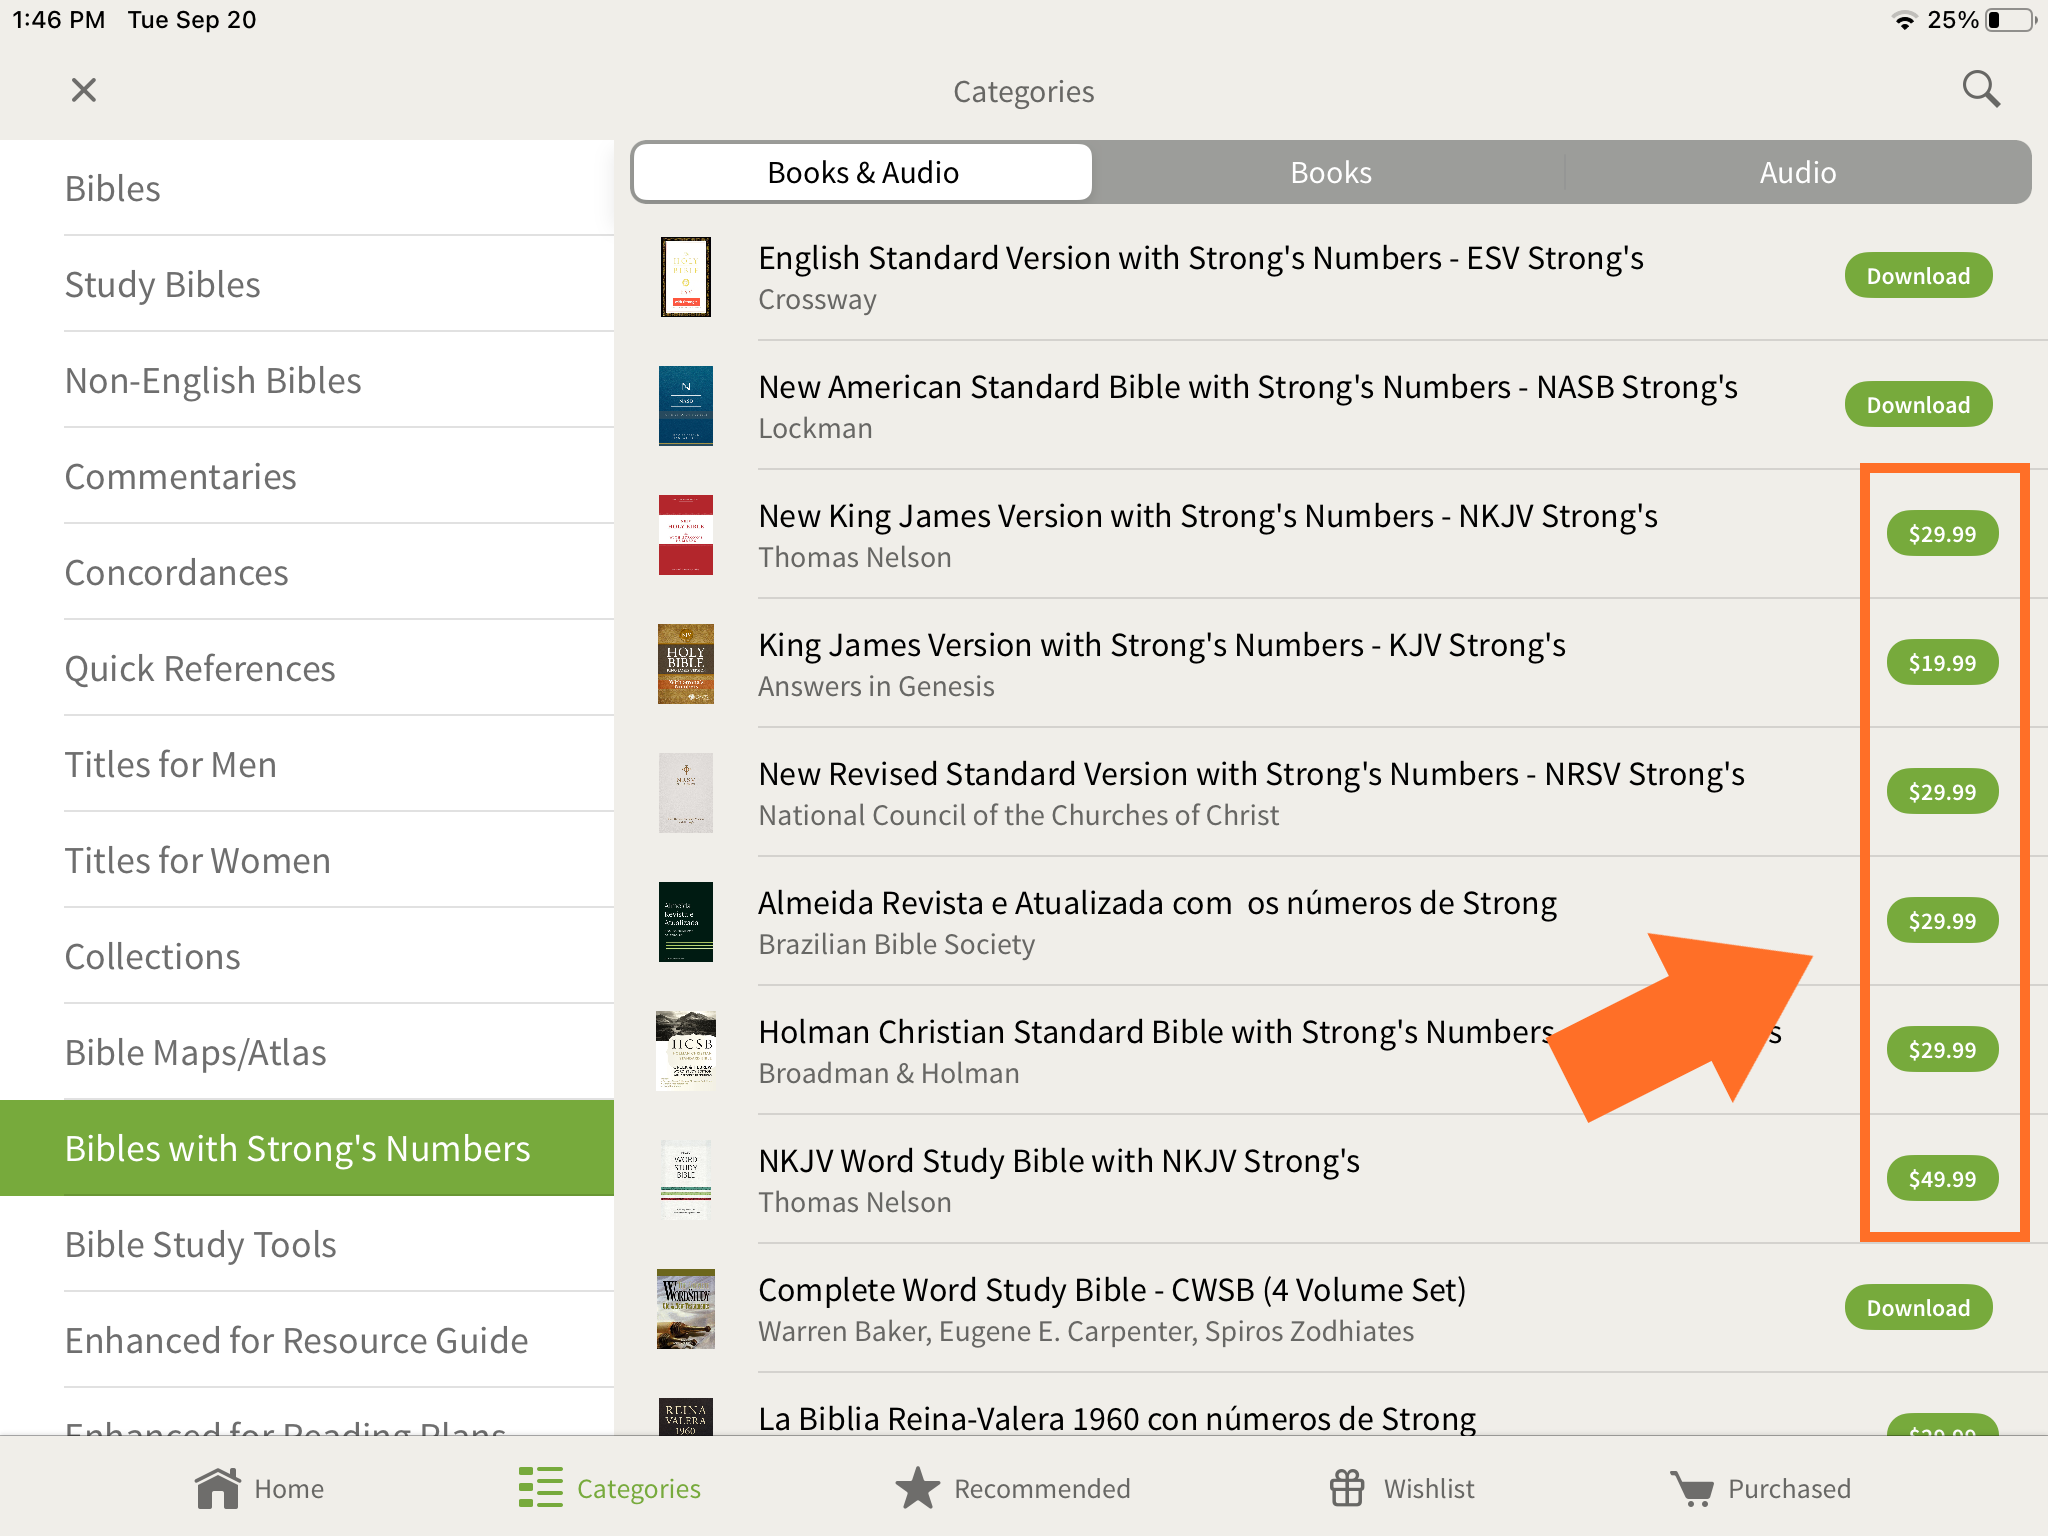Buy NKJV Word Study Bible for $49.99
2048x1536 pixels.
[1941, 1179]
